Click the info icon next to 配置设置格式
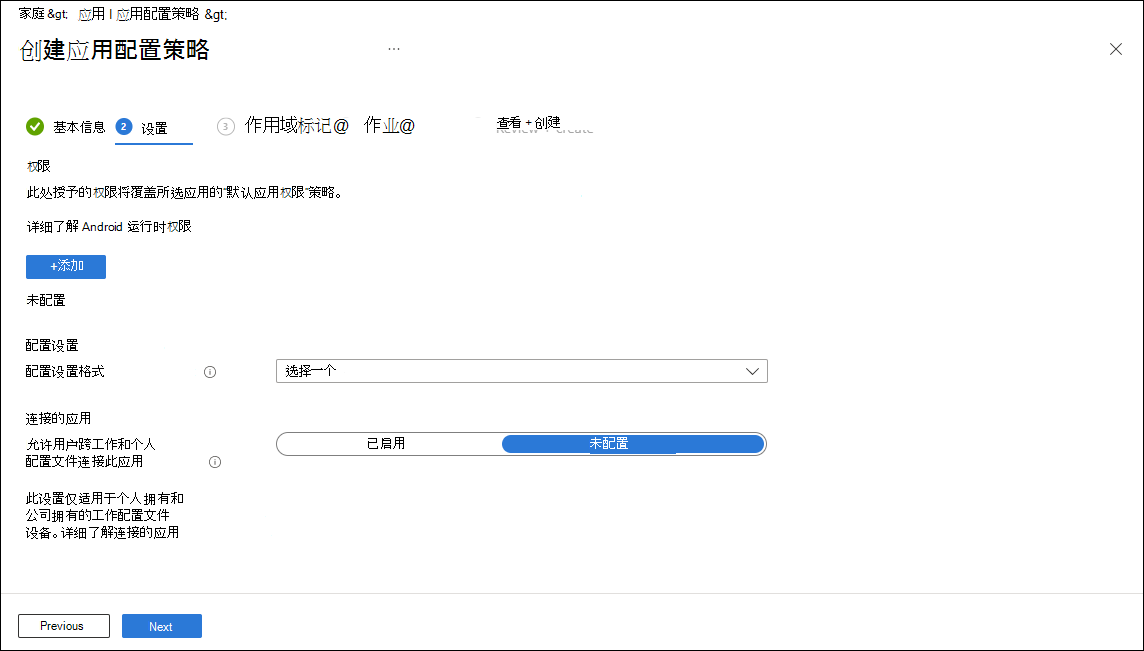This screenshot has height=651, width=1144. pos(210,371)
